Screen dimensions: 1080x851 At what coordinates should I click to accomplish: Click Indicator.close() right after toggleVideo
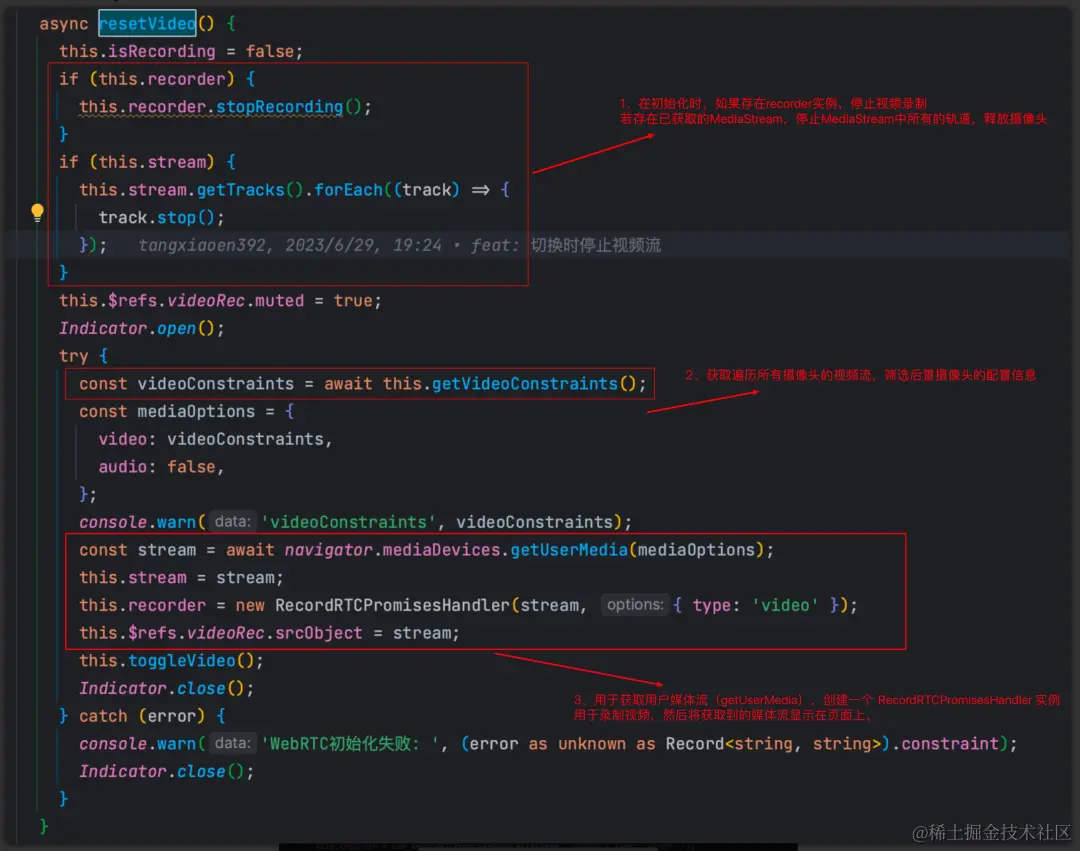(166, 689)
